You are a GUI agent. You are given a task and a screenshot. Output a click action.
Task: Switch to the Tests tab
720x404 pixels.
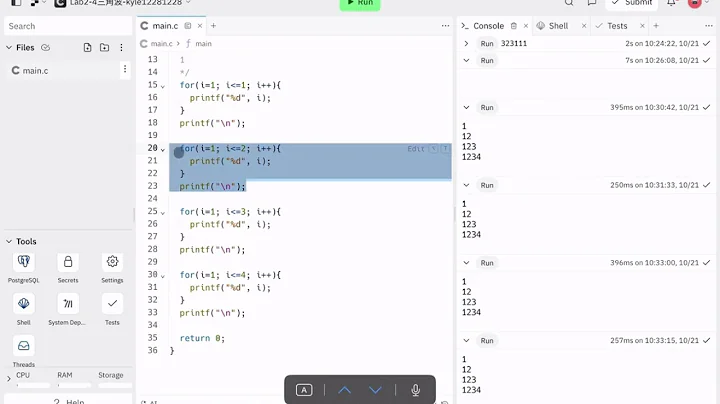click(x=616, y=26)
